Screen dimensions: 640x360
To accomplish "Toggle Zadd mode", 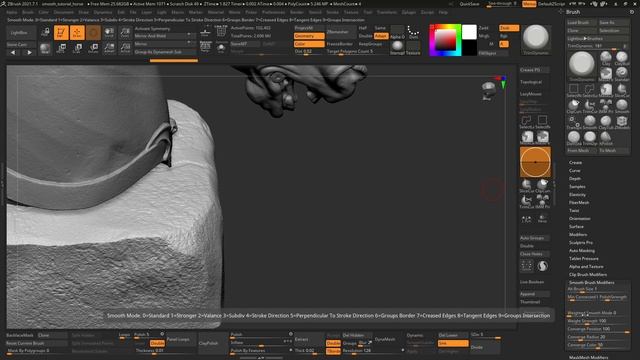I will click(484, 28).
